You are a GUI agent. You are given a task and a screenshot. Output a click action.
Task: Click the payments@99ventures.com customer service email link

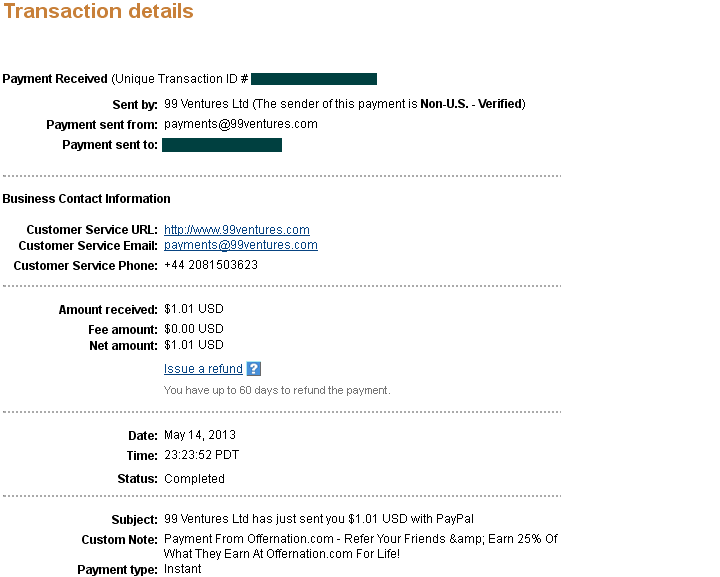point(241,245)
